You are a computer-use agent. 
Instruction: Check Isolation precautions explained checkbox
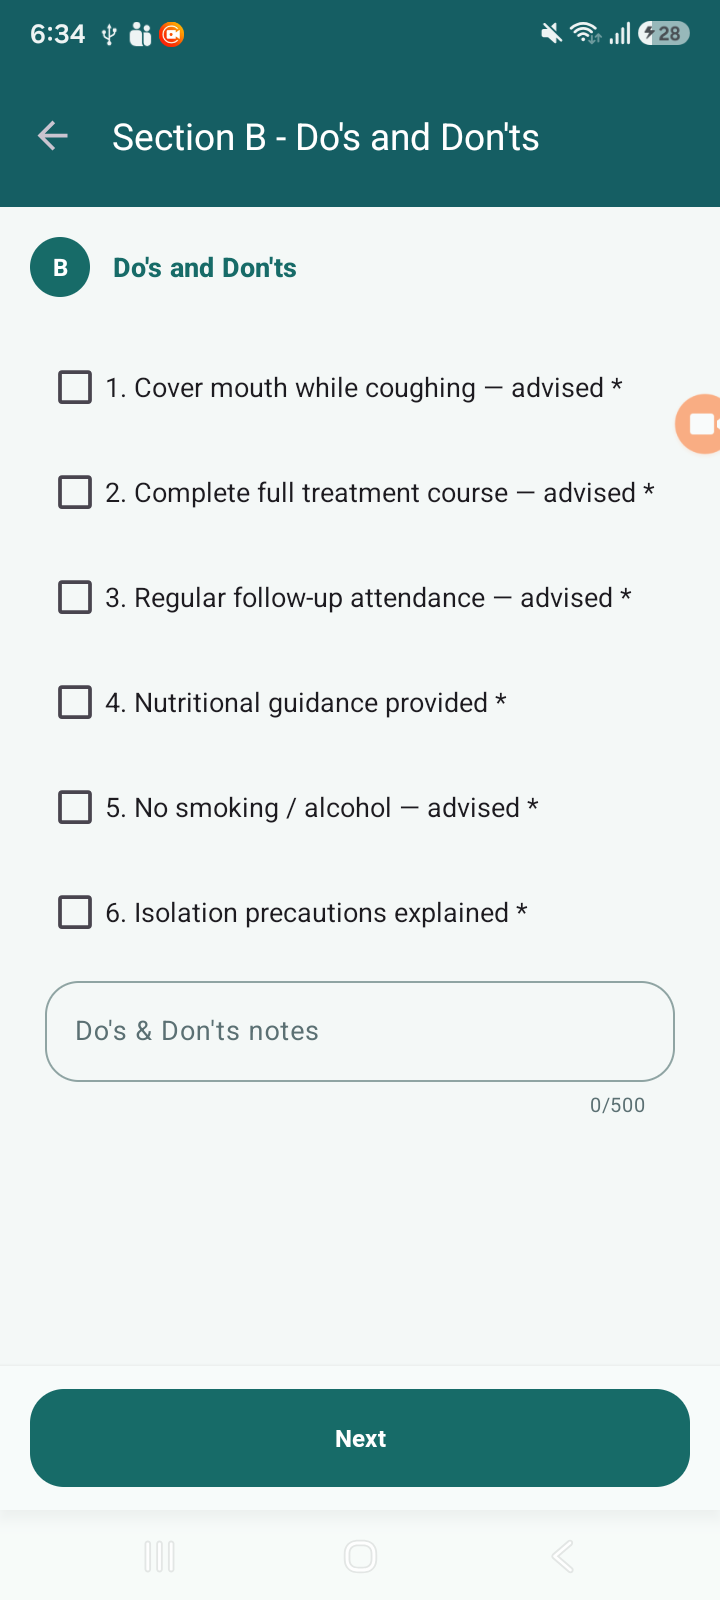(75, 912)
